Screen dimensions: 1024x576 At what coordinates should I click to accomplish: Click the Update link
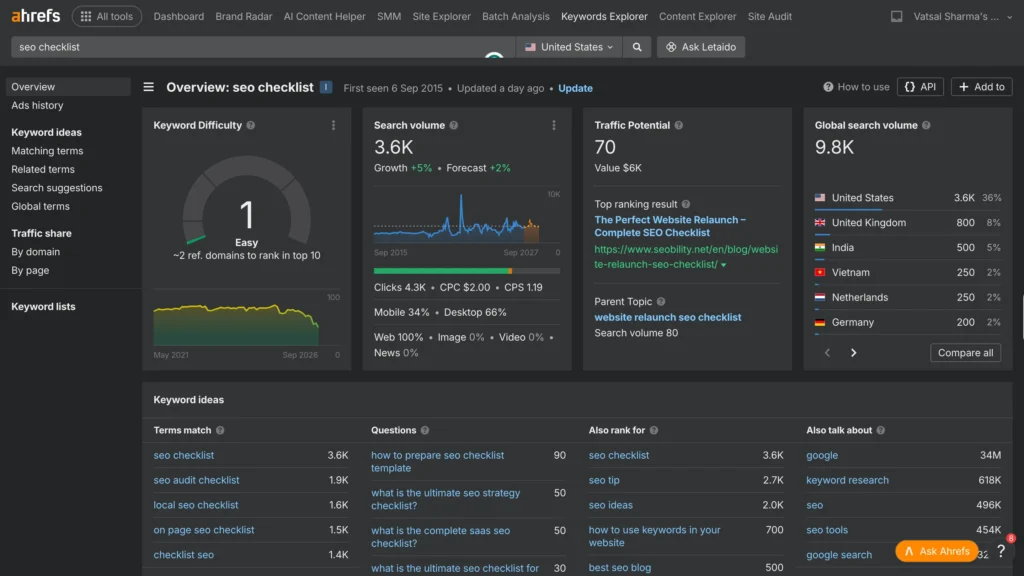pos(575,88)
